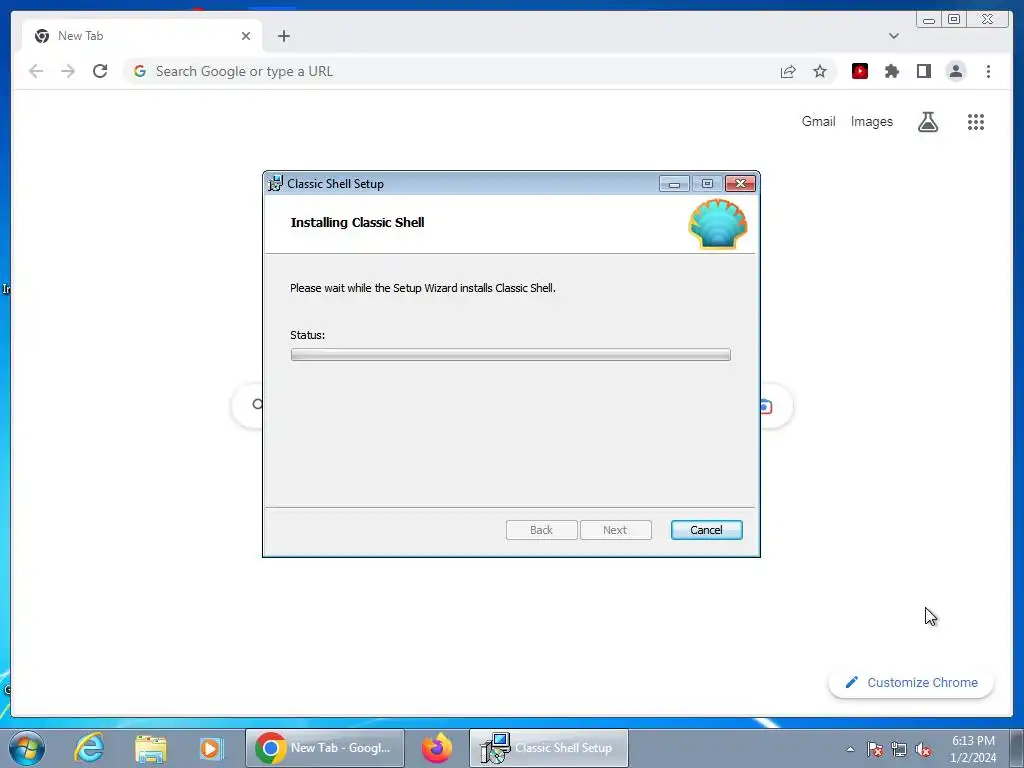
Task: Reload the Chrome page
Action: (100, 71)
